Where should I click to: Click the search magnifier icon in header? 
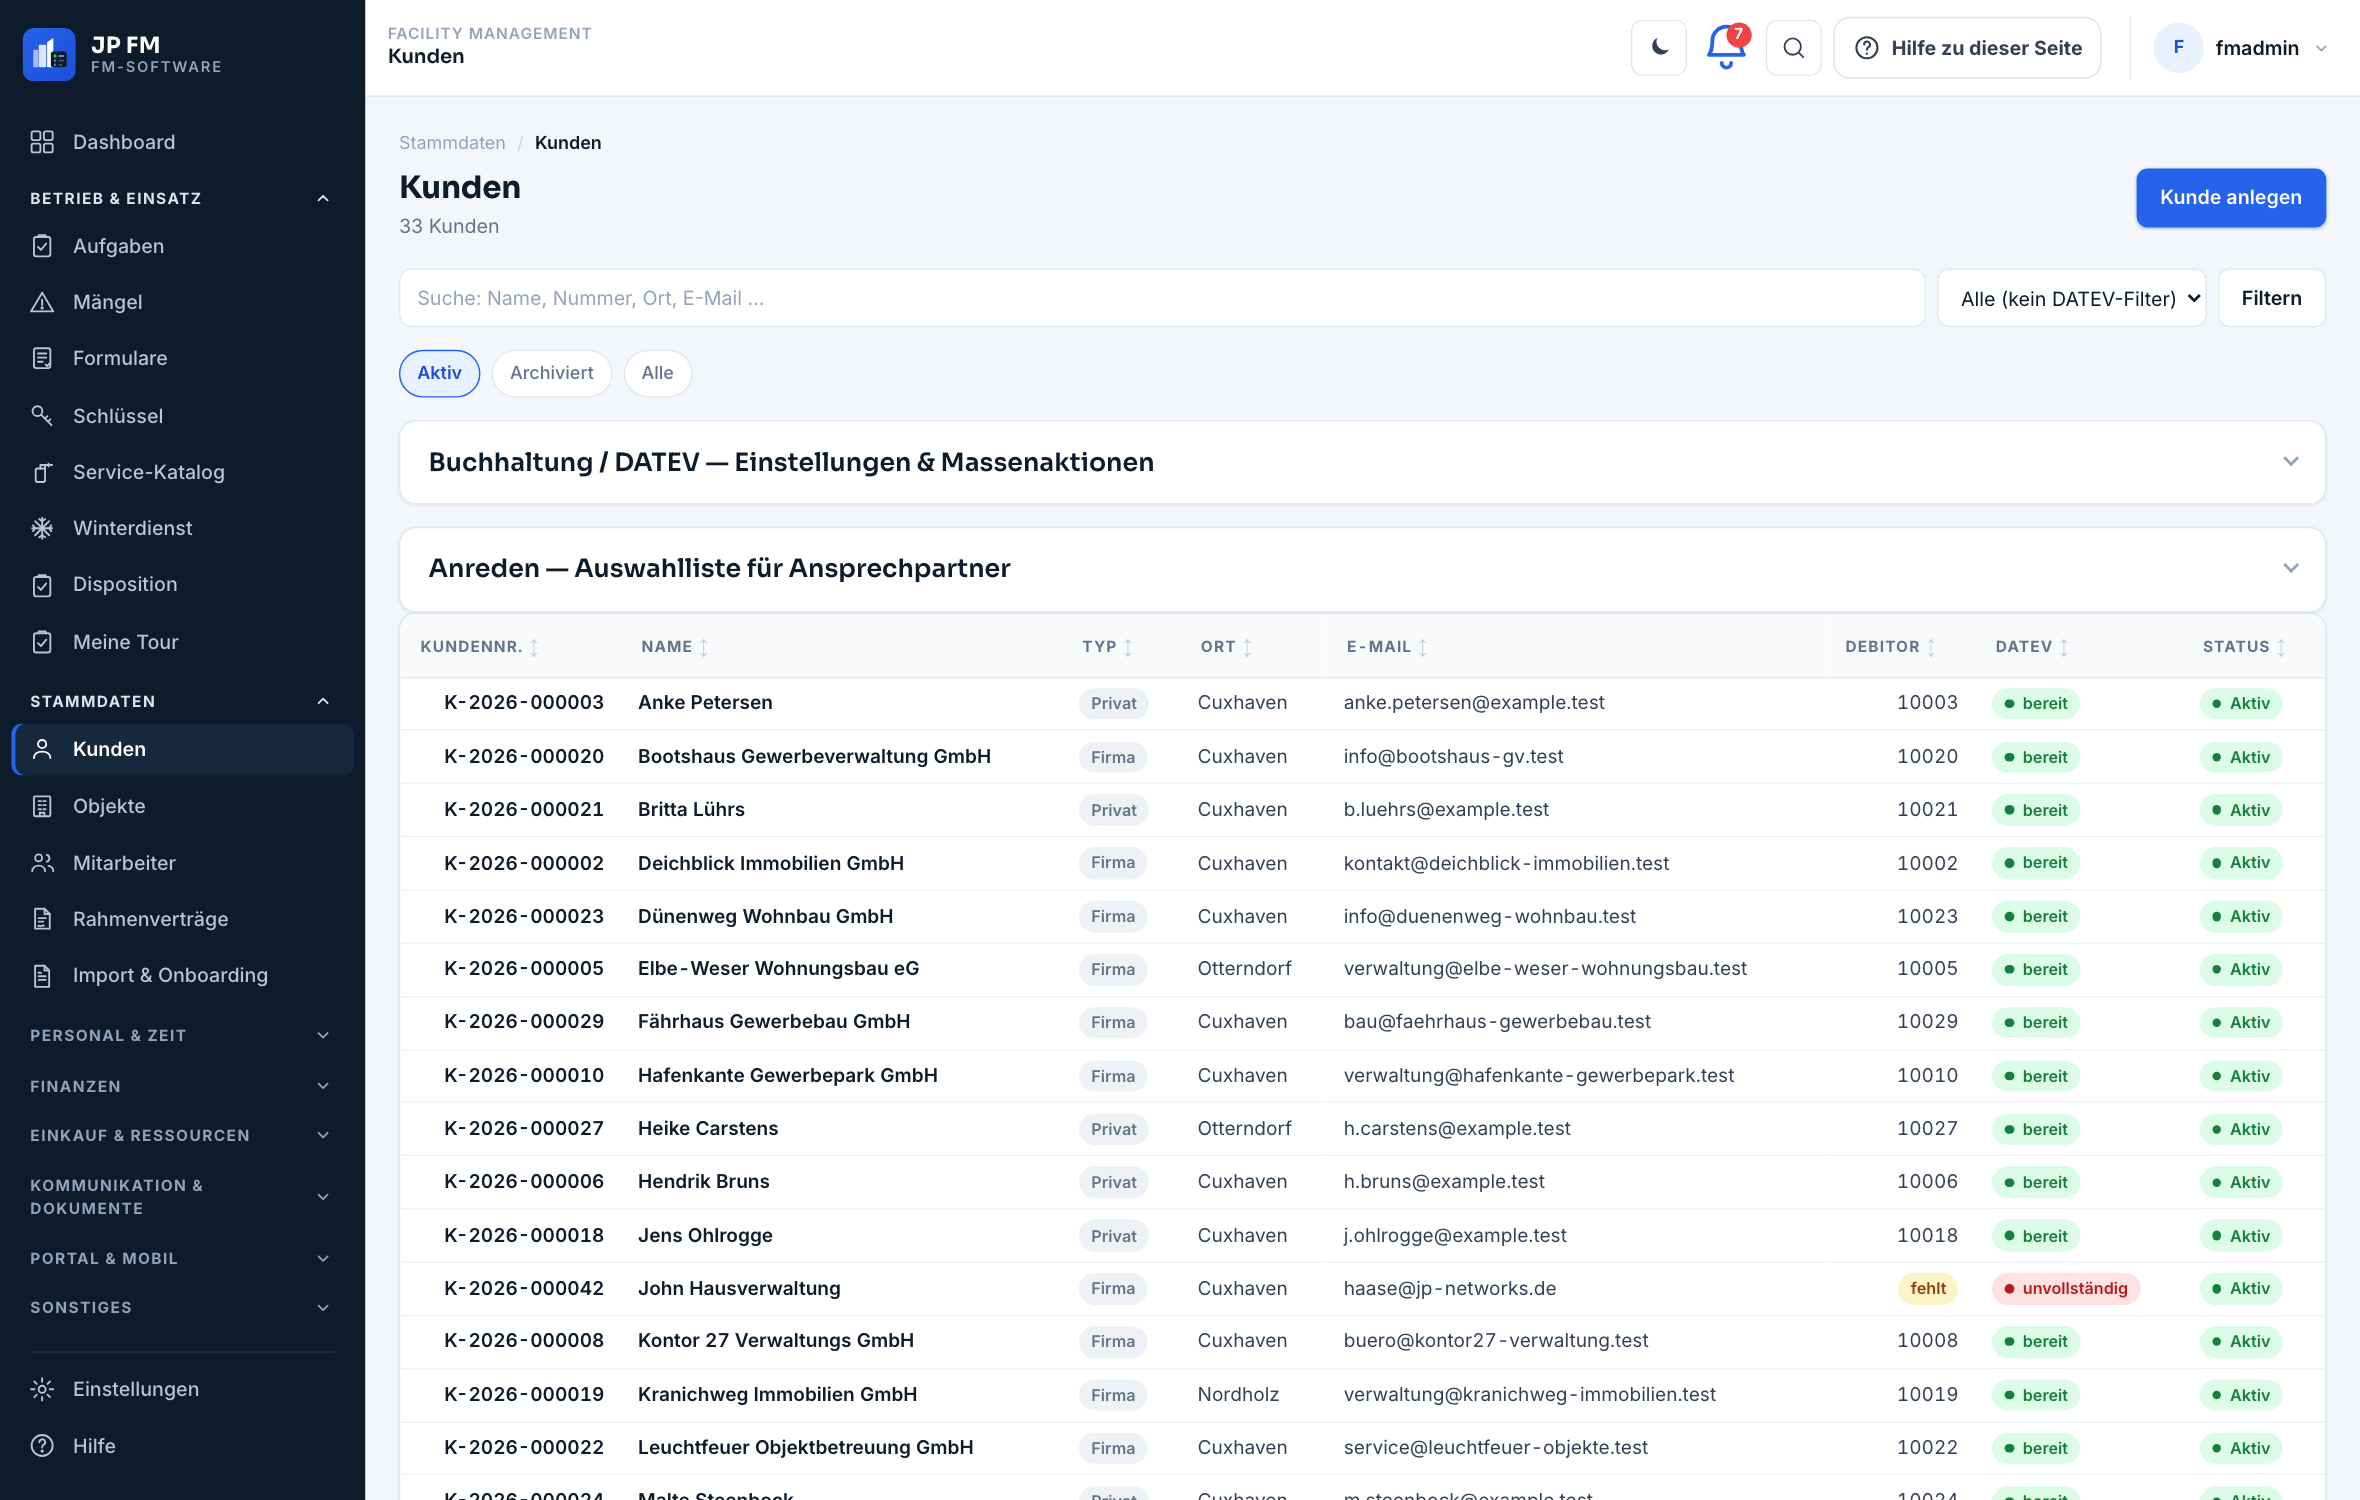[1794, 48]
